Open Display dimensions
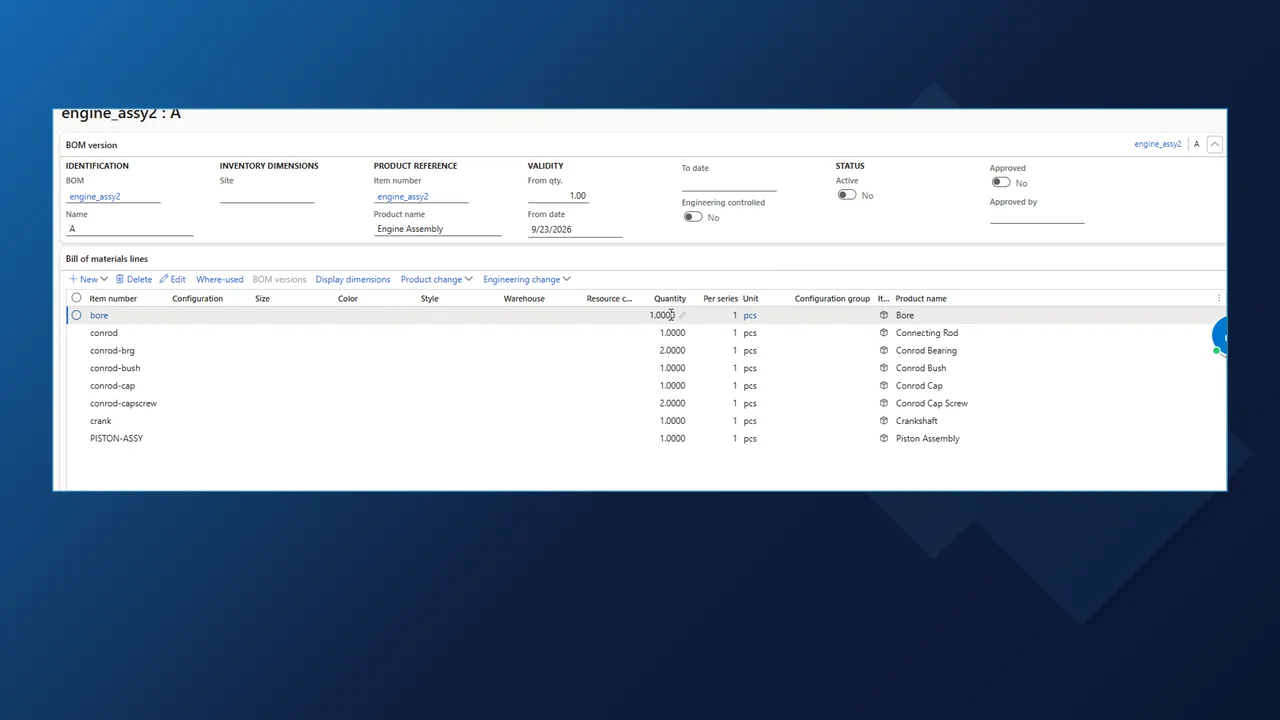Image resolution: width=1280 pixels, height=720 pixels. click(x=353, y=279)
